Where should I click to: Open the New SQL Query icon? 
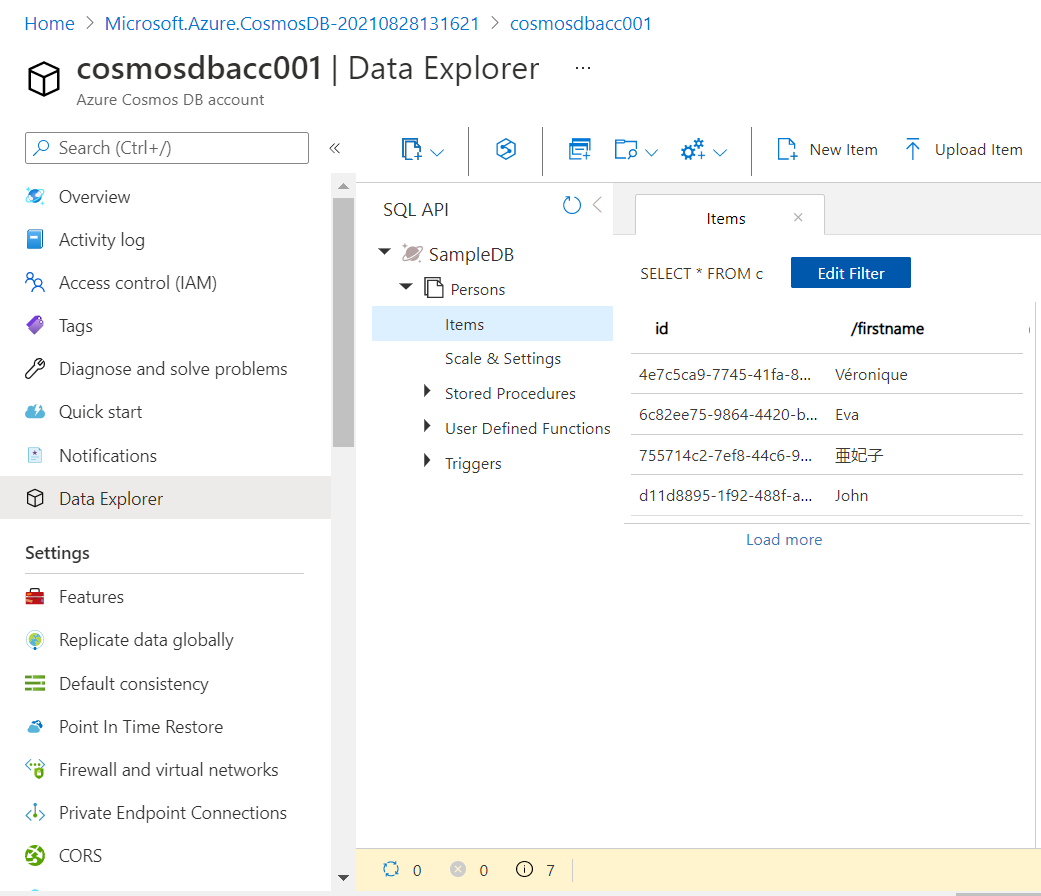pyautogui.click(x=579, y=150)
